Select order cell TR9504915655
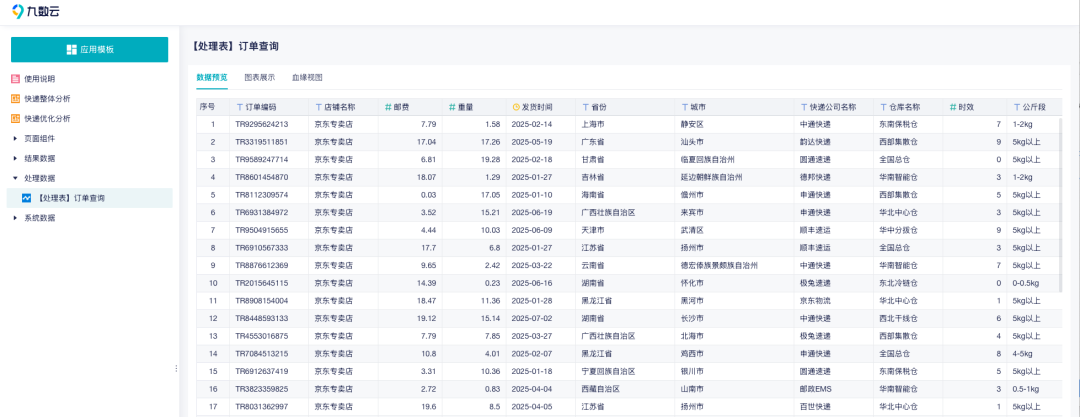 [x=262, y=230]
